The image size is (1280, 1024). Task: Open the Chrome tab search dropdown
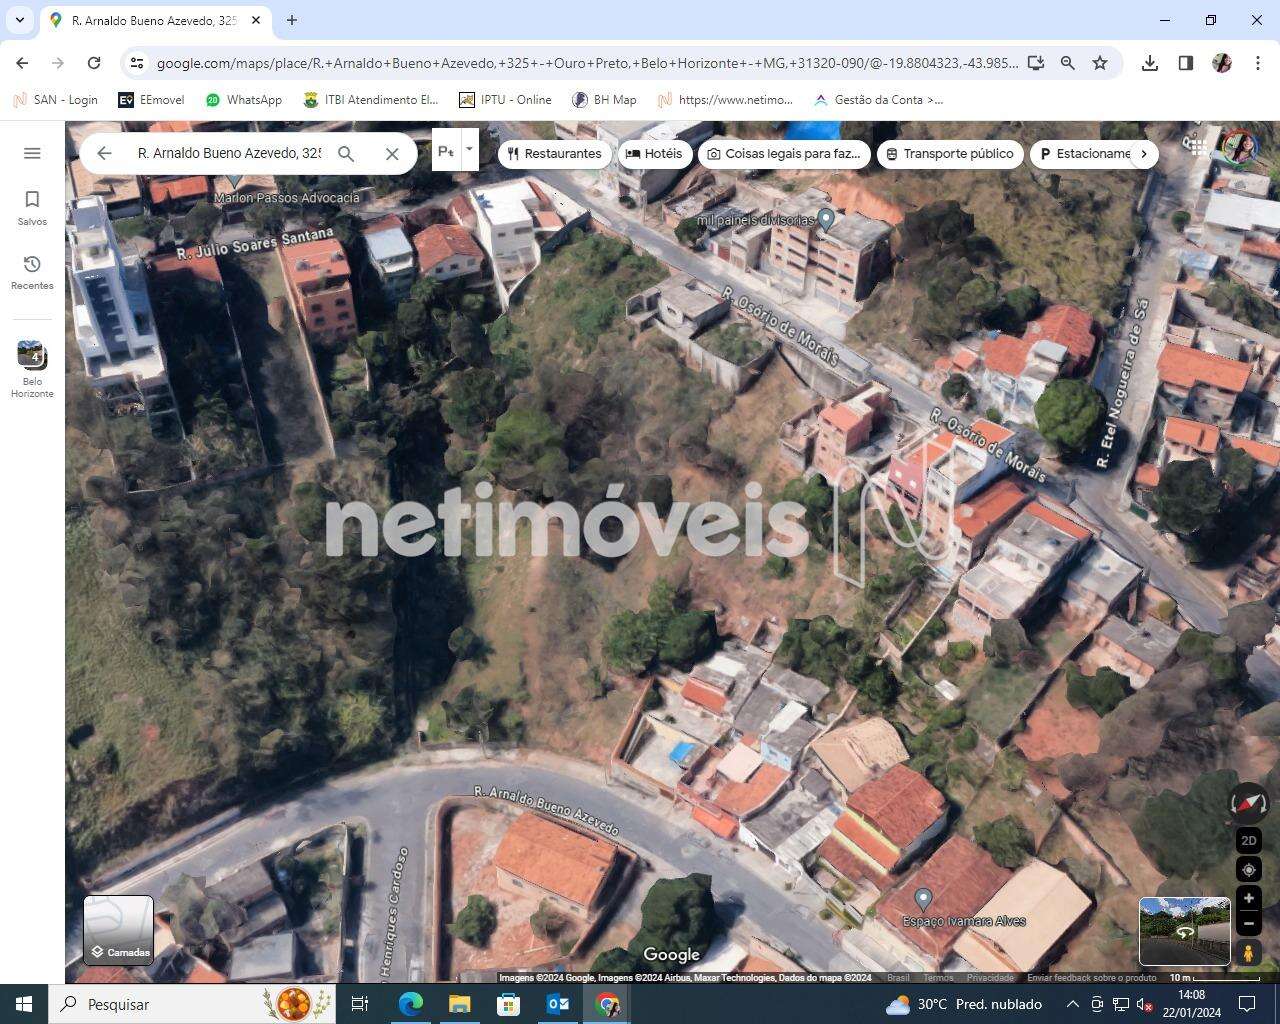pyautogui.click(x=20, y=20)
